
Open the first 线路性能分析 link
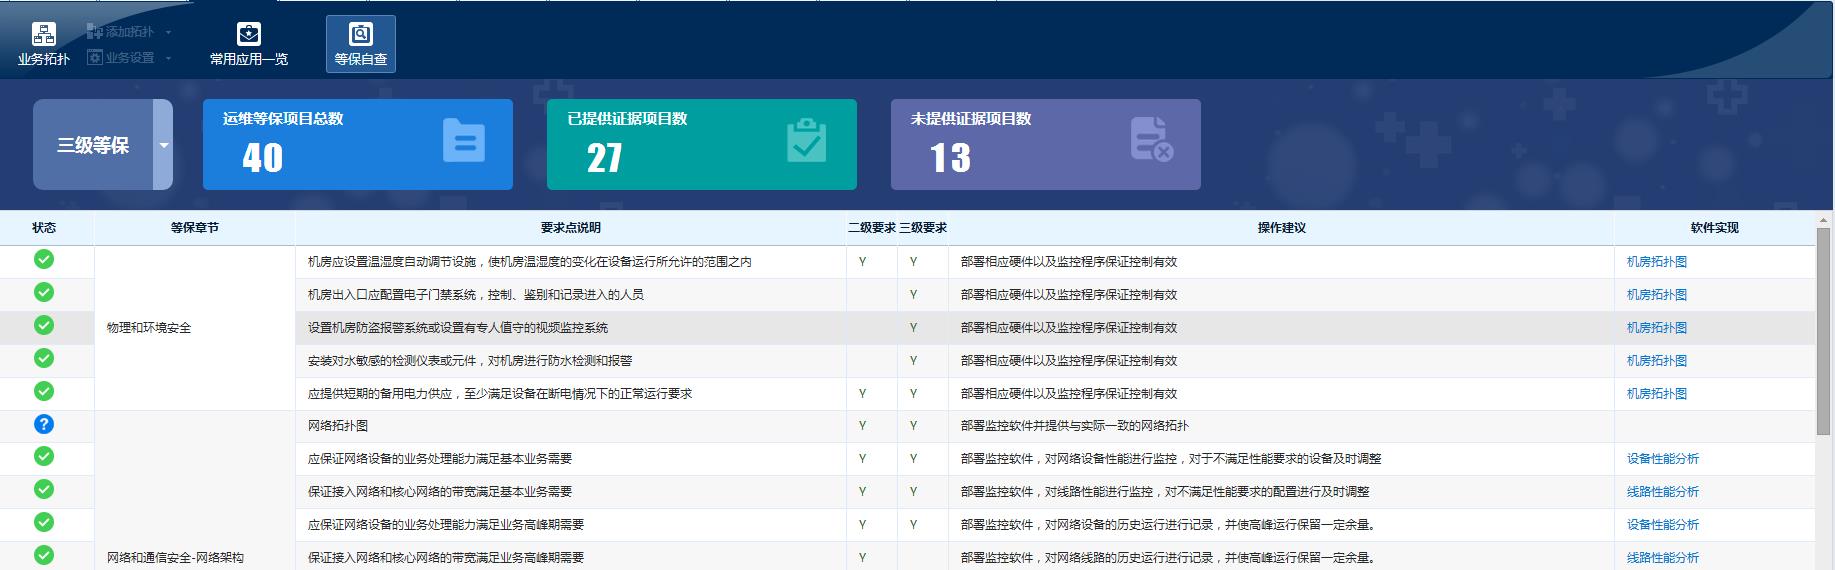(x=1662, y=492)
